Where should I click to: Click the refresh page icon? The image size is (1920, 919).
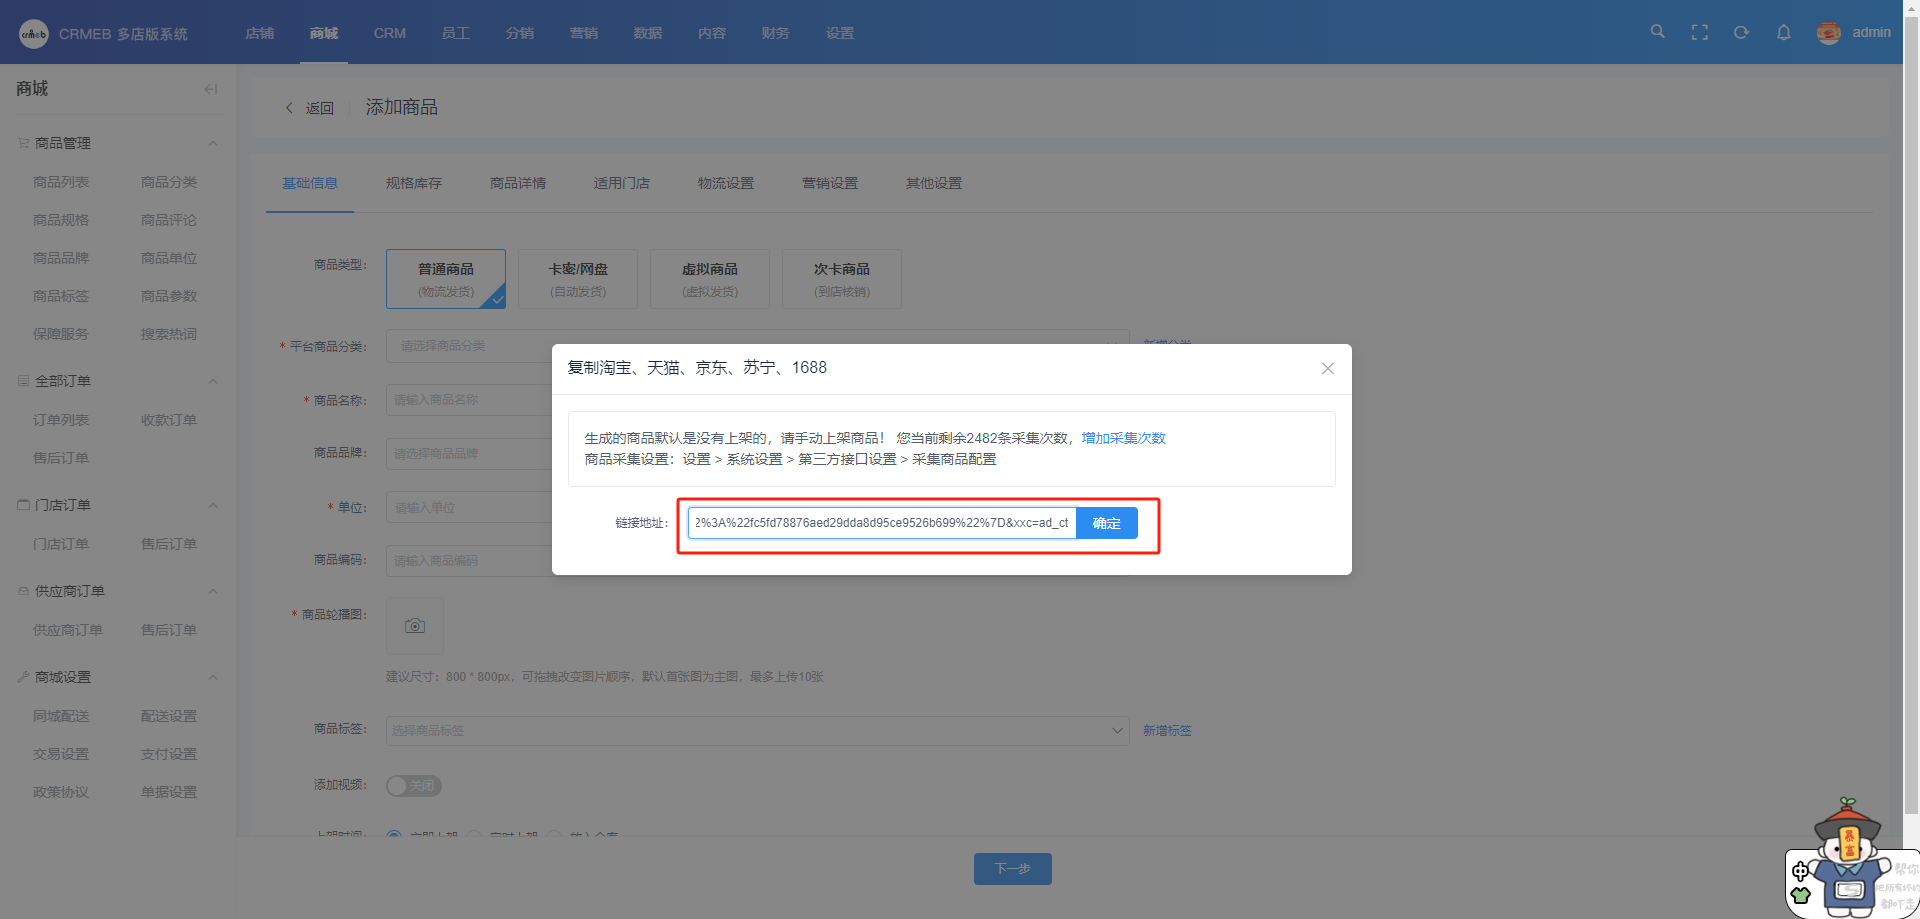coord(1741,32)
